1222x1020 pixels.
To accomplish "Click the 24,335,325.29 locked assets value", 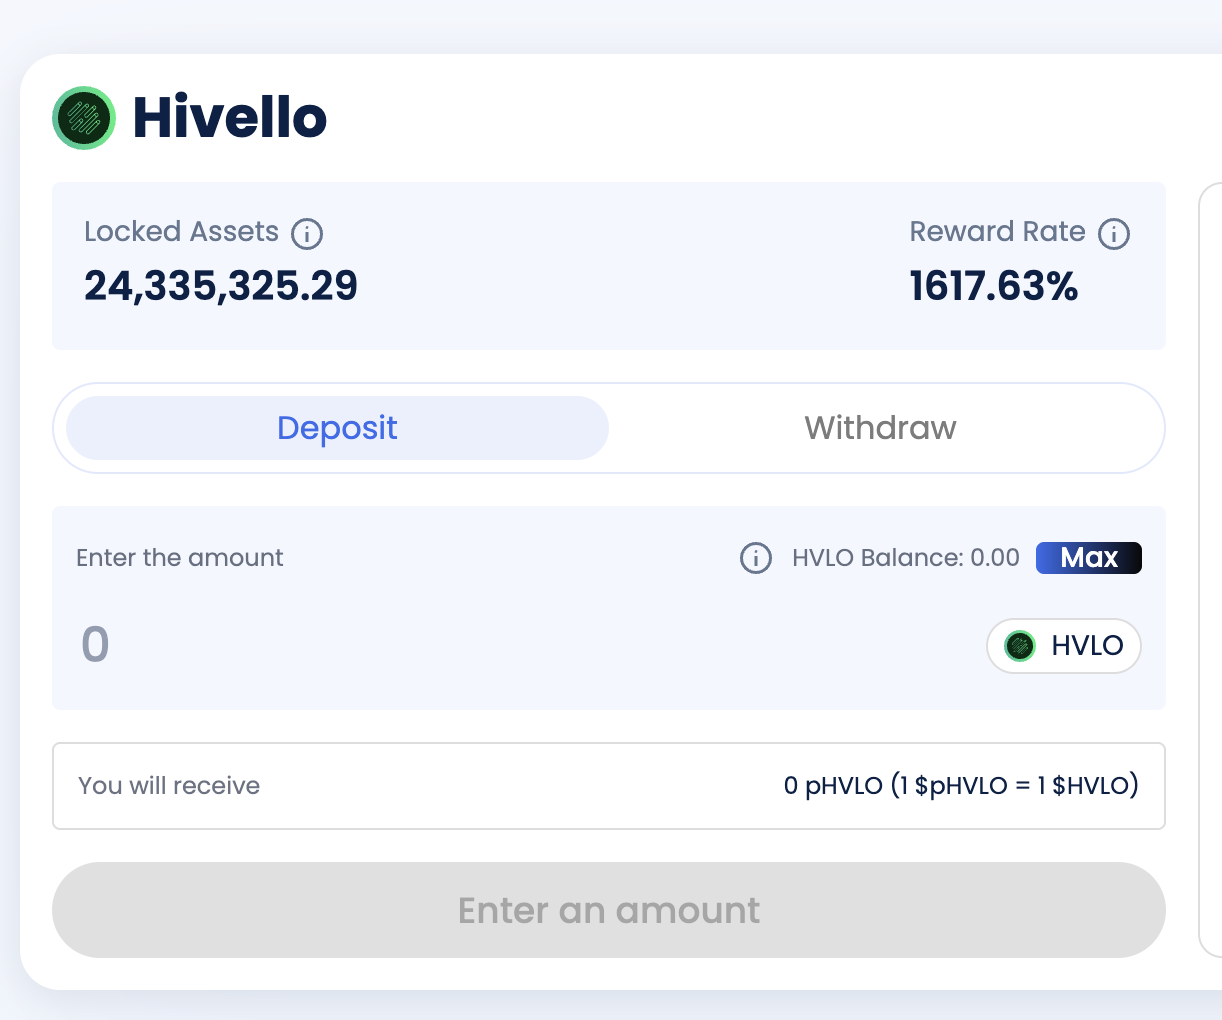I will coord(221,286).
